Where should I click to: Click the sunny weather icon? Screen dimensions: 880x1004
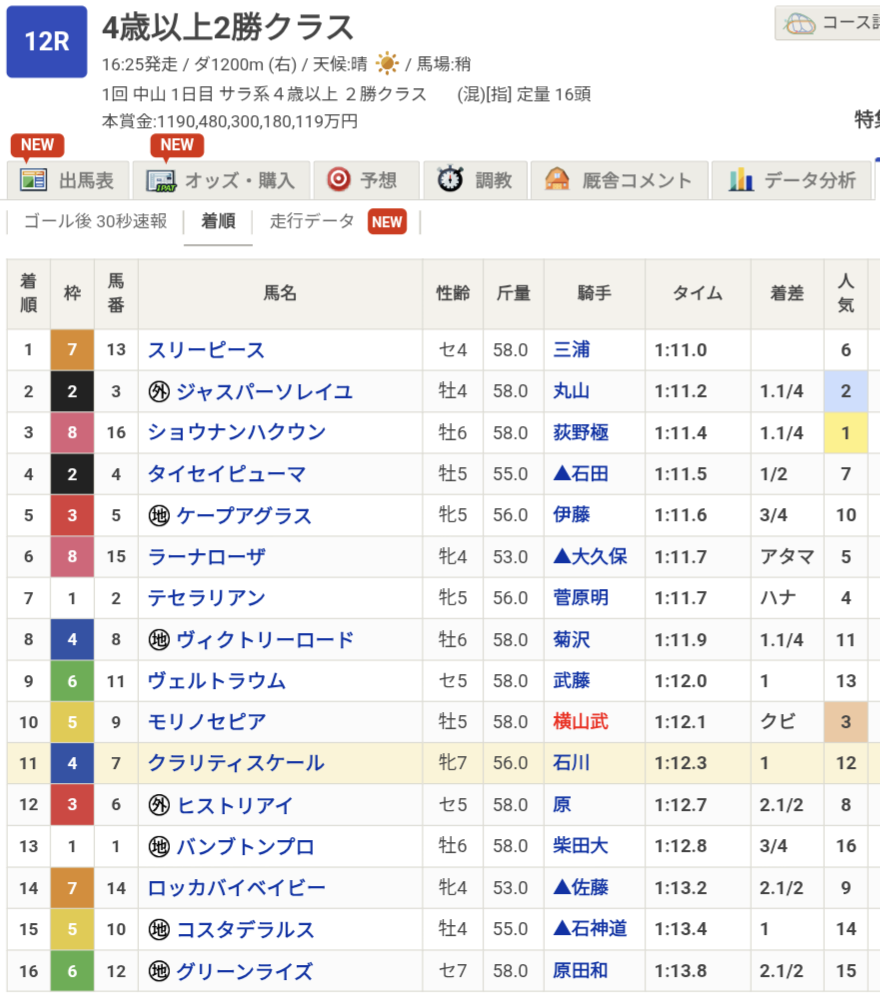[x=387, y=63]
